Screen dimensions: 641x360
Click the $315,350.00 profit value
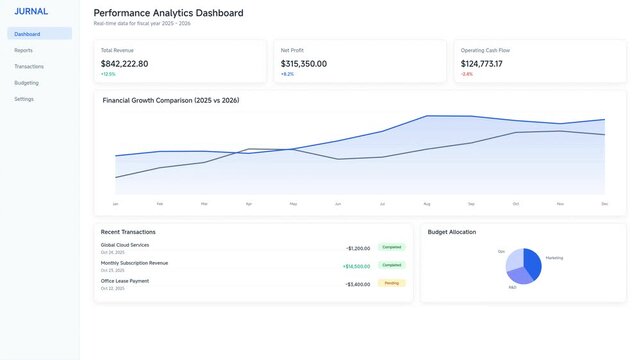304,64
